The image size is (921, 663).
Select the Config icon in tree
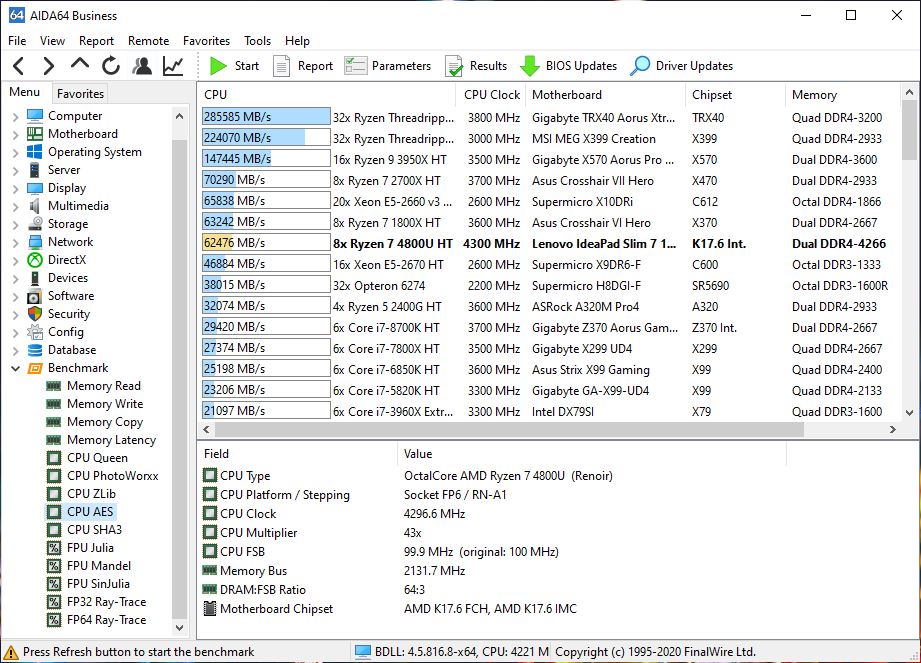click(x=35, y=332)
